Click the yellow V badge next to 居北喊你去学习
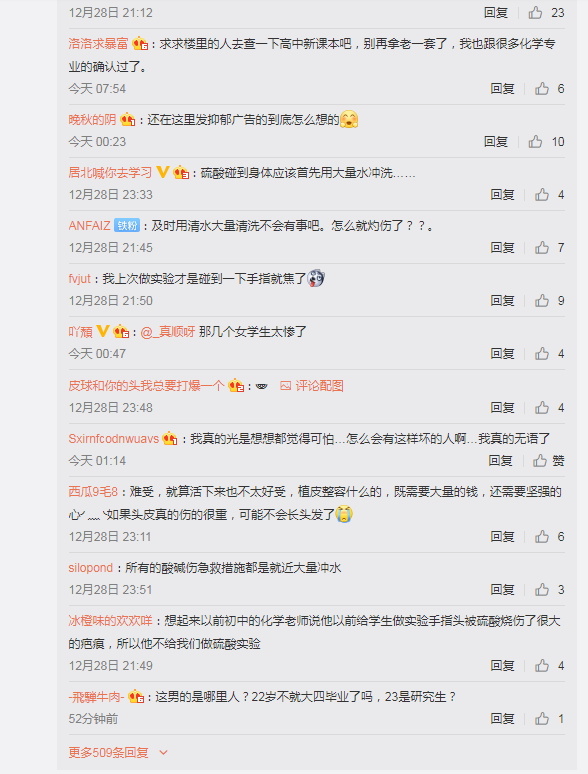588x774 pixels. point(162,172)
